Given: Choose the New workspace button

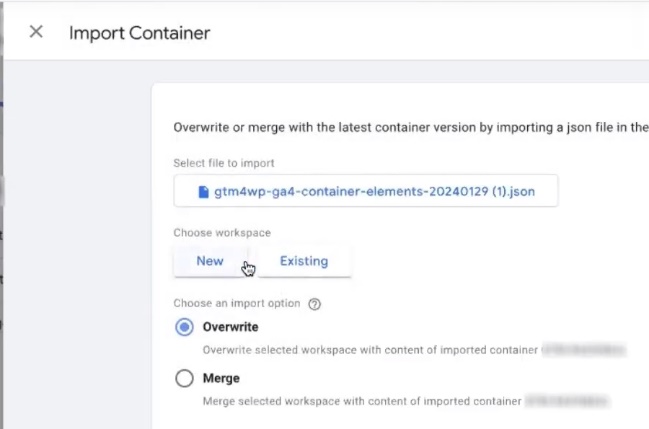Looking at the screenshot, I should tap(210, 261).
